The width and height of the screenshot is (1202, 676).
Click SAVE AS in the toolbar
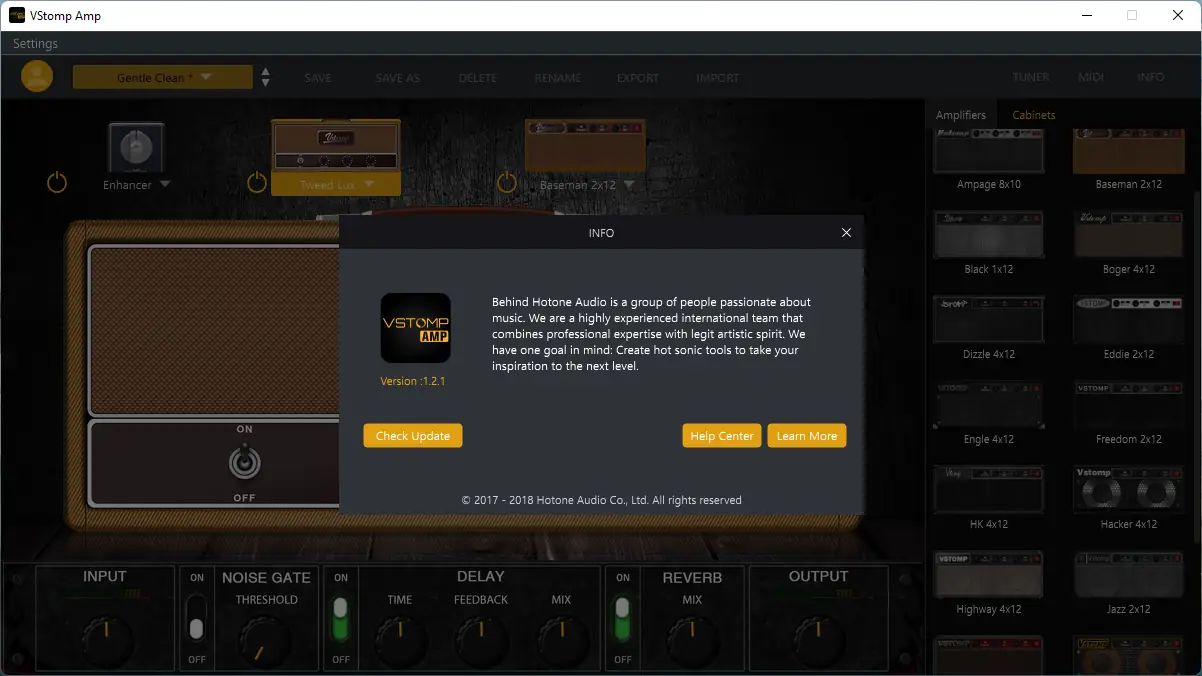pos(398,78)
